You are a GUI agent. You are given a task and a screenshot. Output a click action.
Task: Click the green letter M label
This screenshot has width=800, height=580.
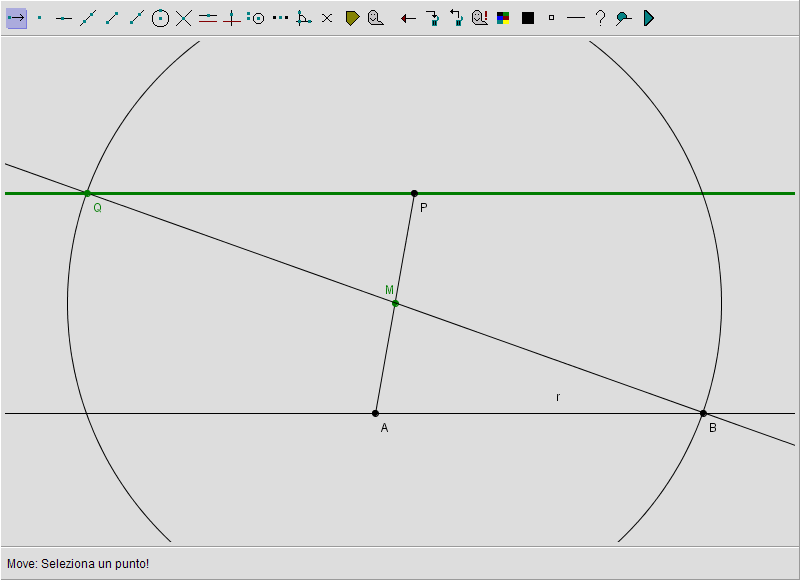pyautogui.click(x=389, y=290)
